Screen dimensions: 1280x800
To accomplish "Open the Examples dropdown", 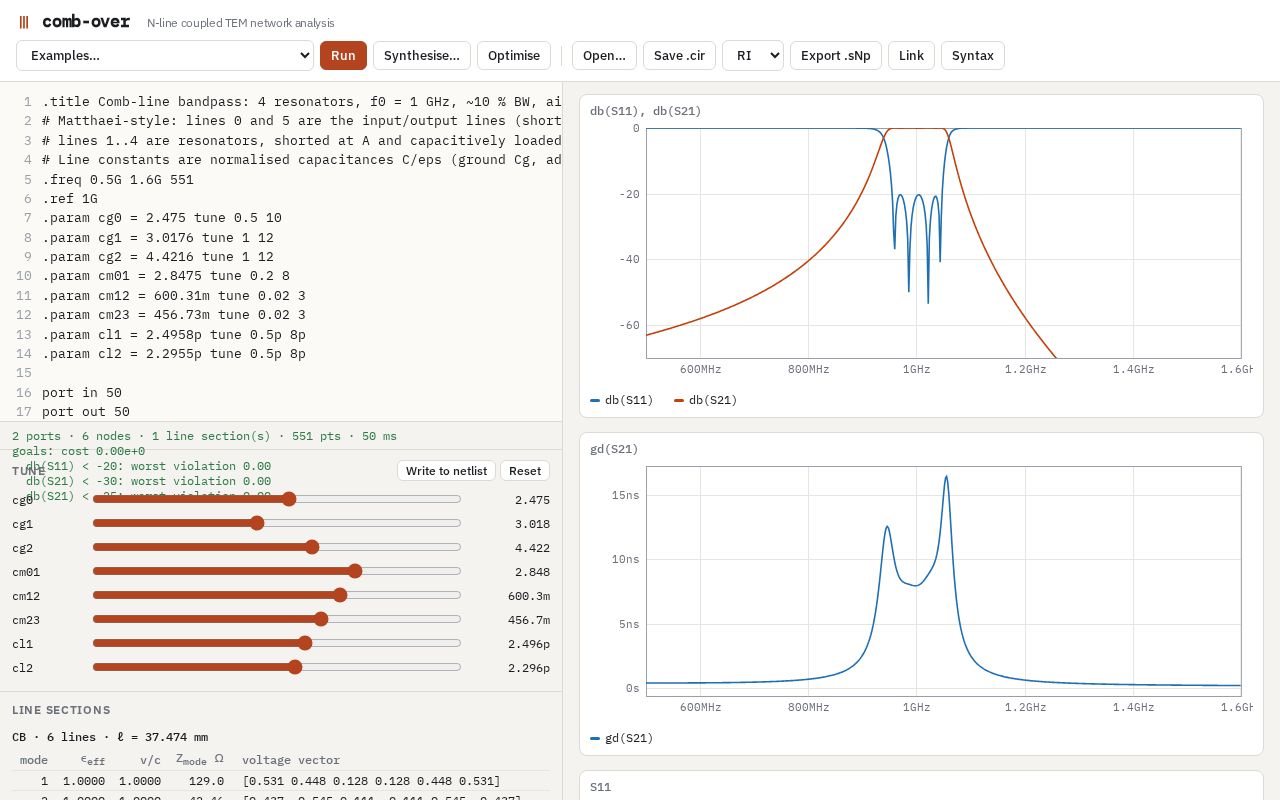I will 165,56.
